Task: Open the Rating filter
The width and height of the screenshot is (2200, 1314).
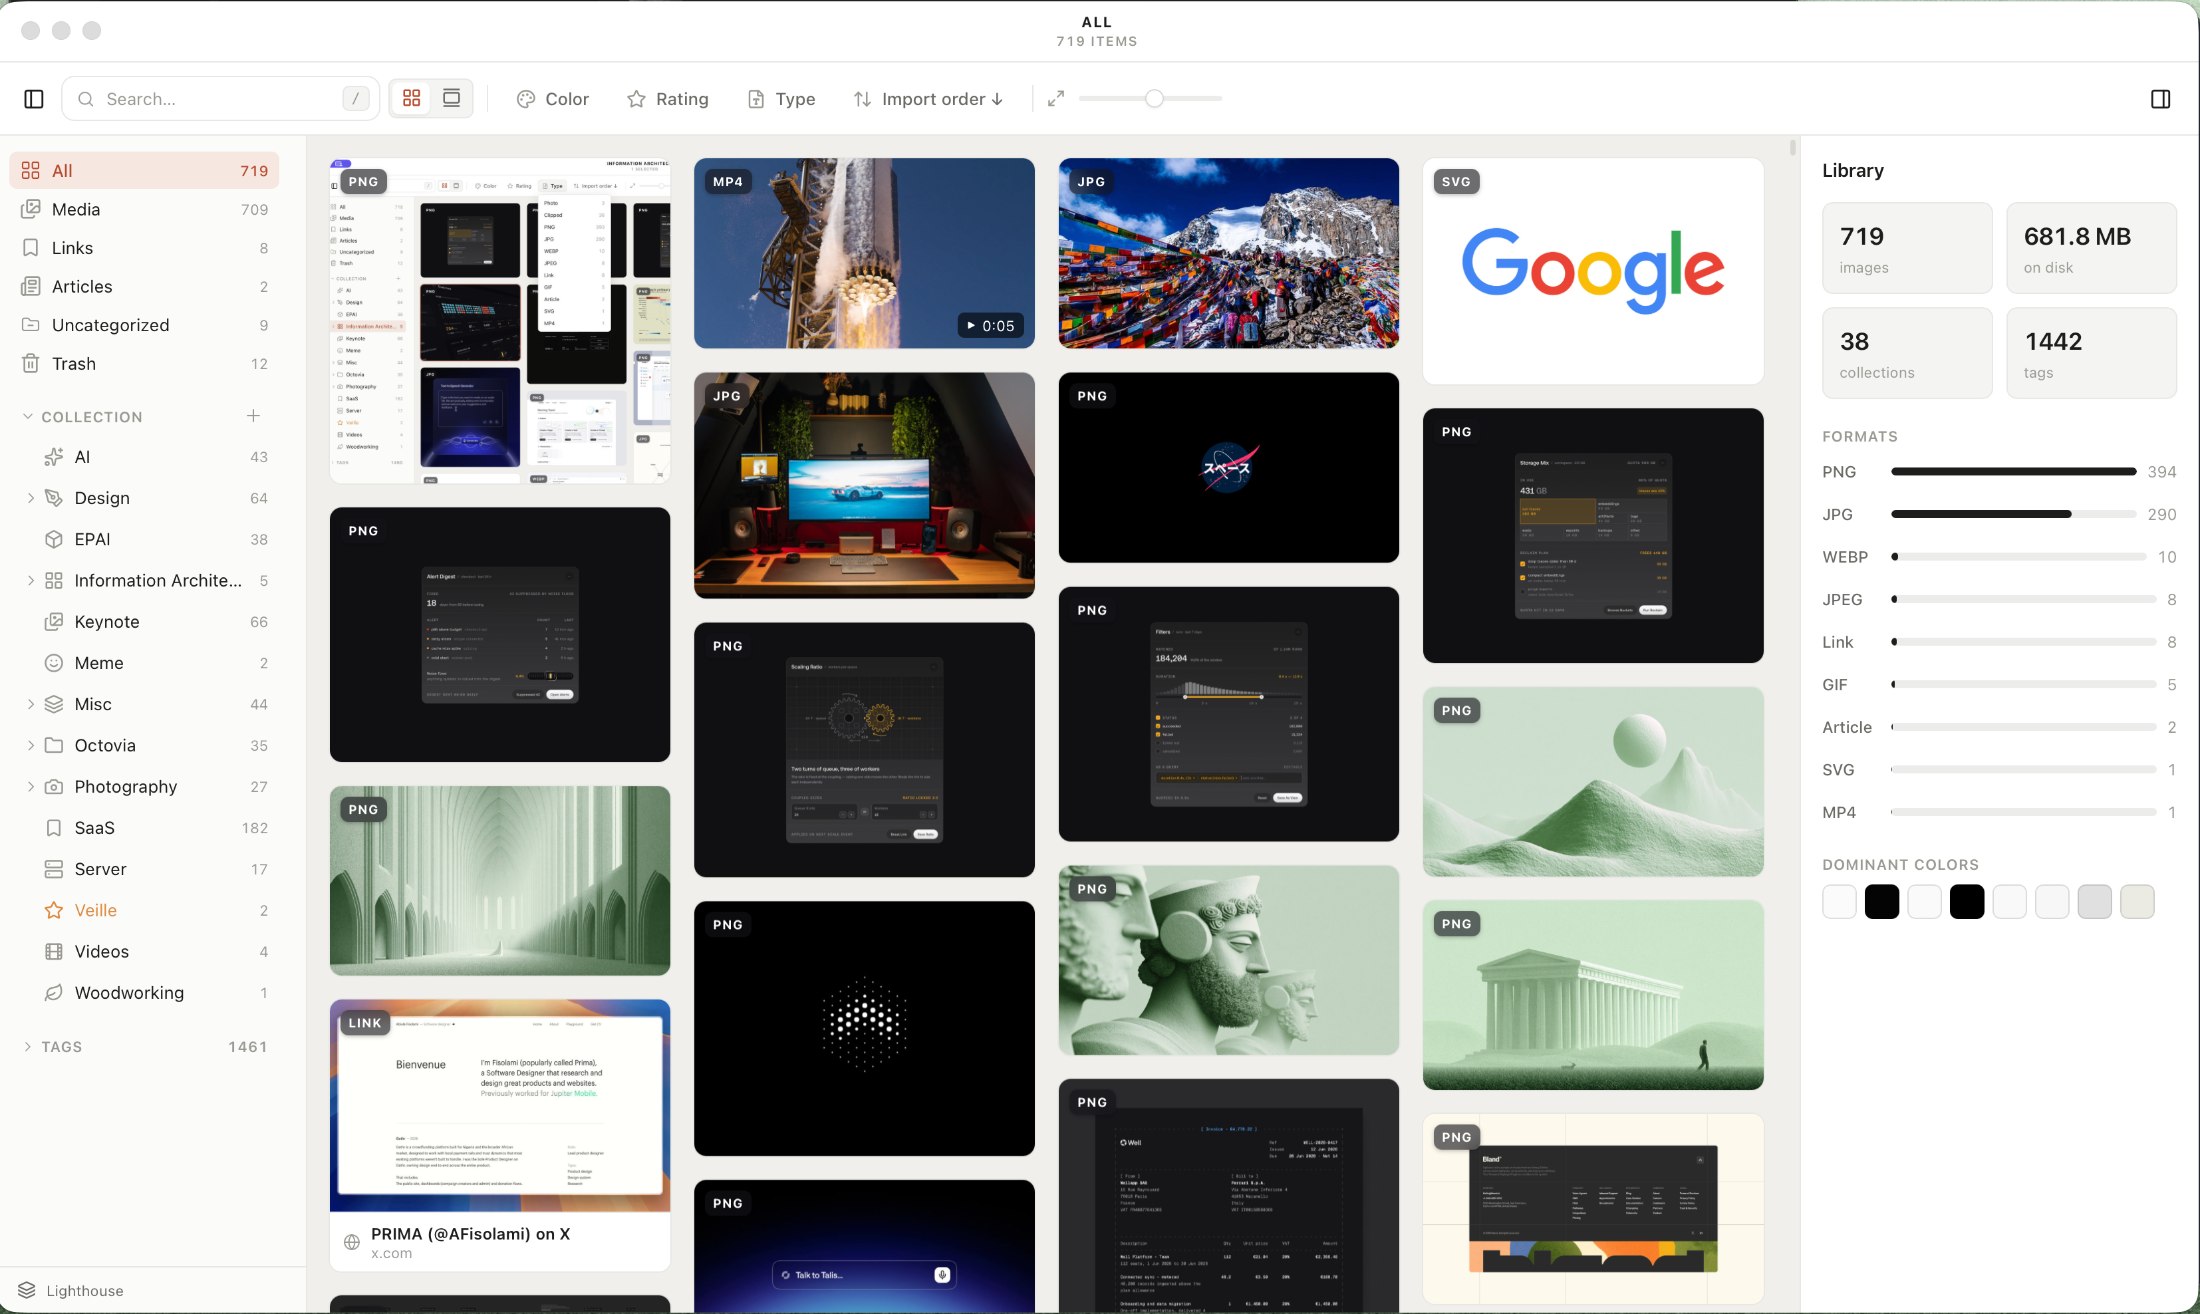Action: point(667,99)
